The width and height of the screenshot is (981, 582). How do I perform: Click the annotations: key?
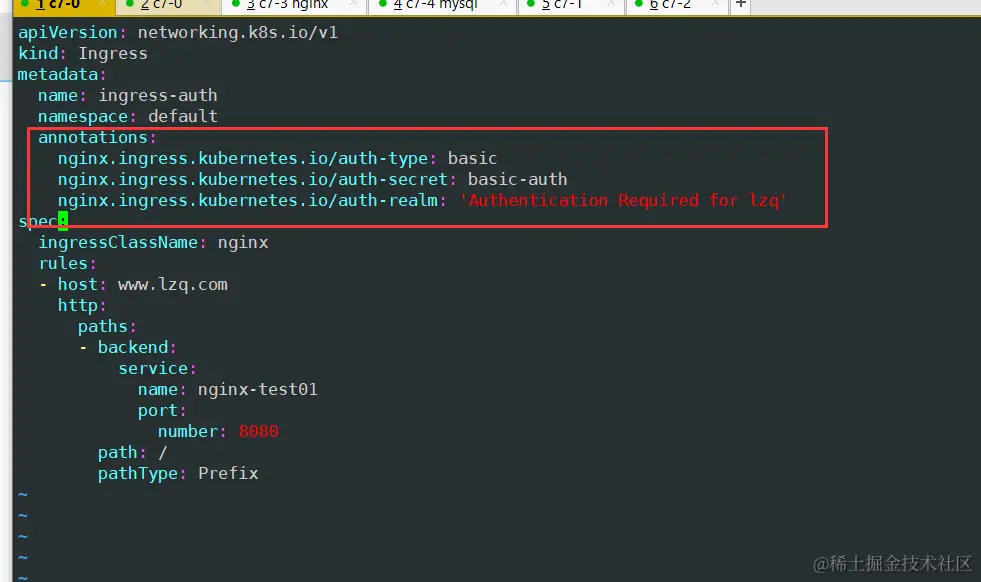point(97,138)
